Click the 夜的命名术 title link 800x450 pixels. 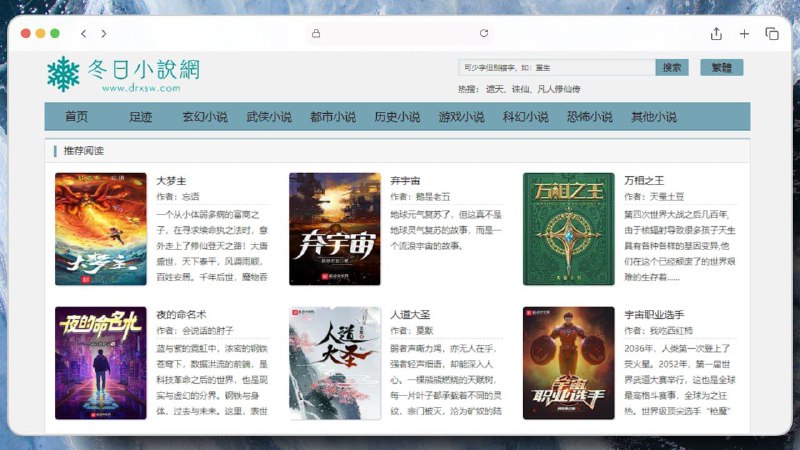tap(181, 315)
